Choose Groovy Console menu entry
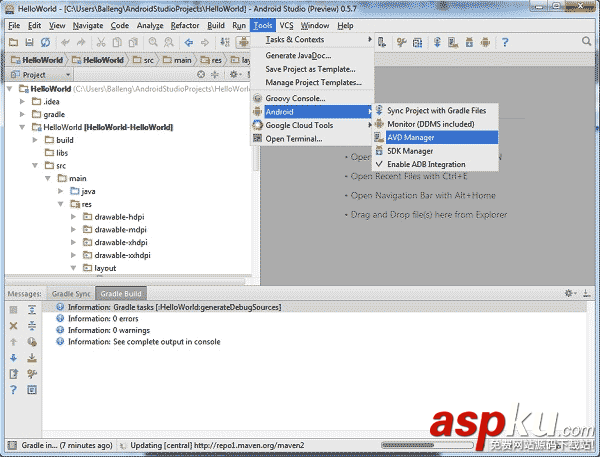The height and width of the screenshot is (457, 600). pyautogui.click(x=312, y=98)
